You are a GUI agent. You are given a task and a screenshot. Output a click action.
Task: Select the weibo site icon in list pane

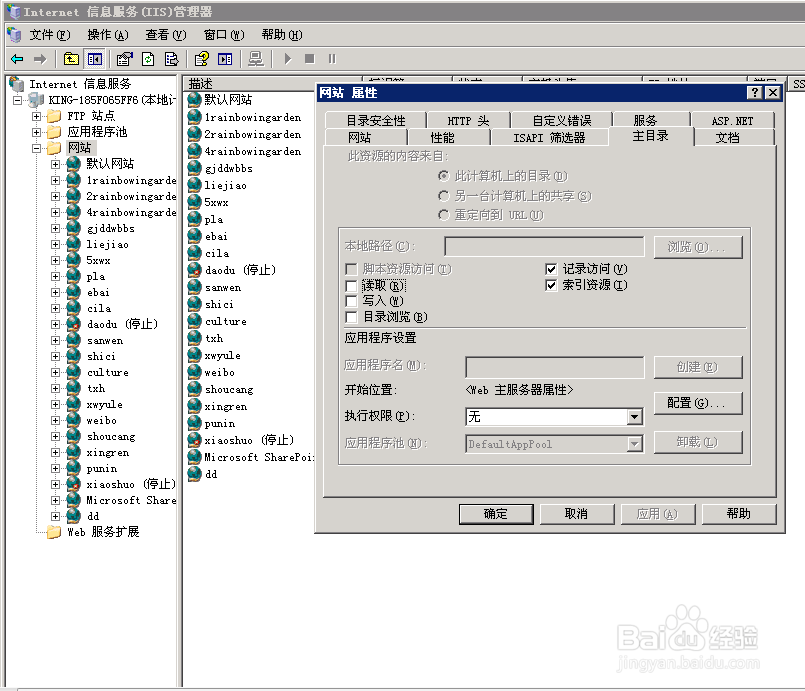coord(195,372)
